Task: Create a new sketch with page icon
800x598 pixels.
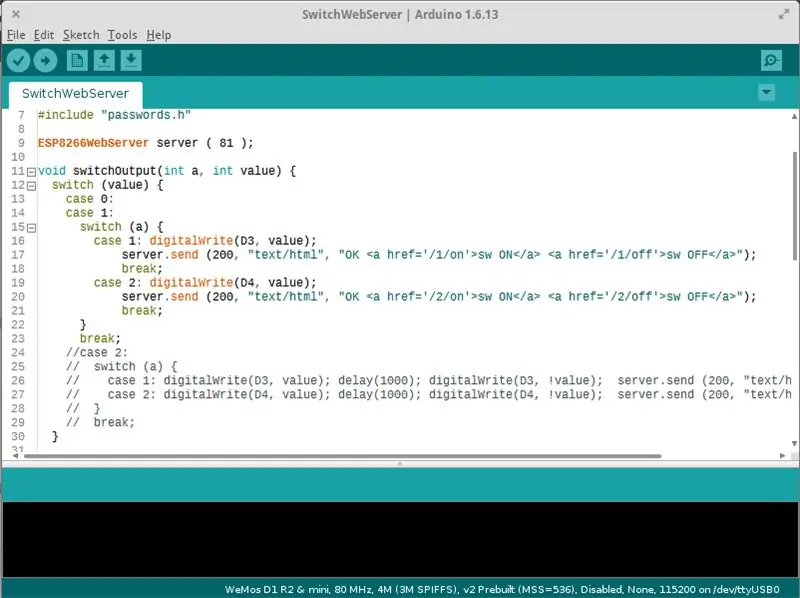Action: (77, 61)
